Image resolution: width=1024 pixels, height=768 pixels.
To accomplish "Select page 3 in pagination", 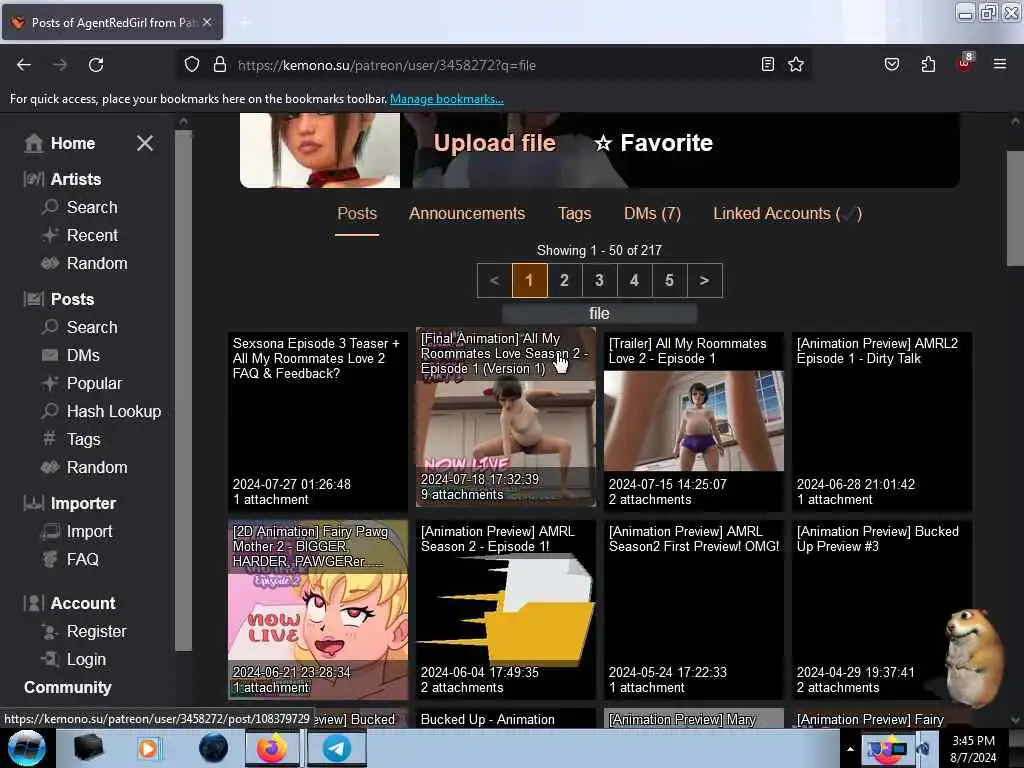I will pos(600,281).
